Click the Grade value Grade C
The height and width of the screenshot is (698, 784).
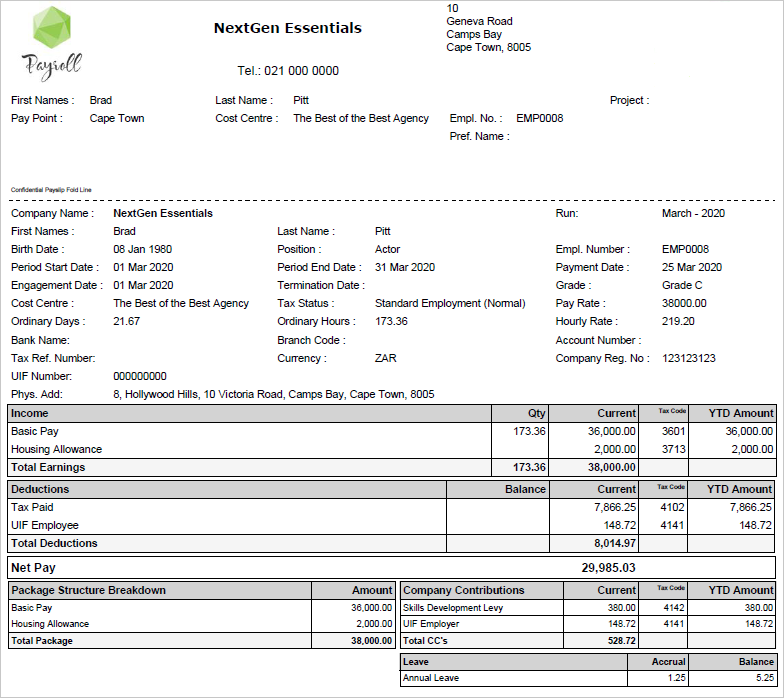click(x=682, y=285)
